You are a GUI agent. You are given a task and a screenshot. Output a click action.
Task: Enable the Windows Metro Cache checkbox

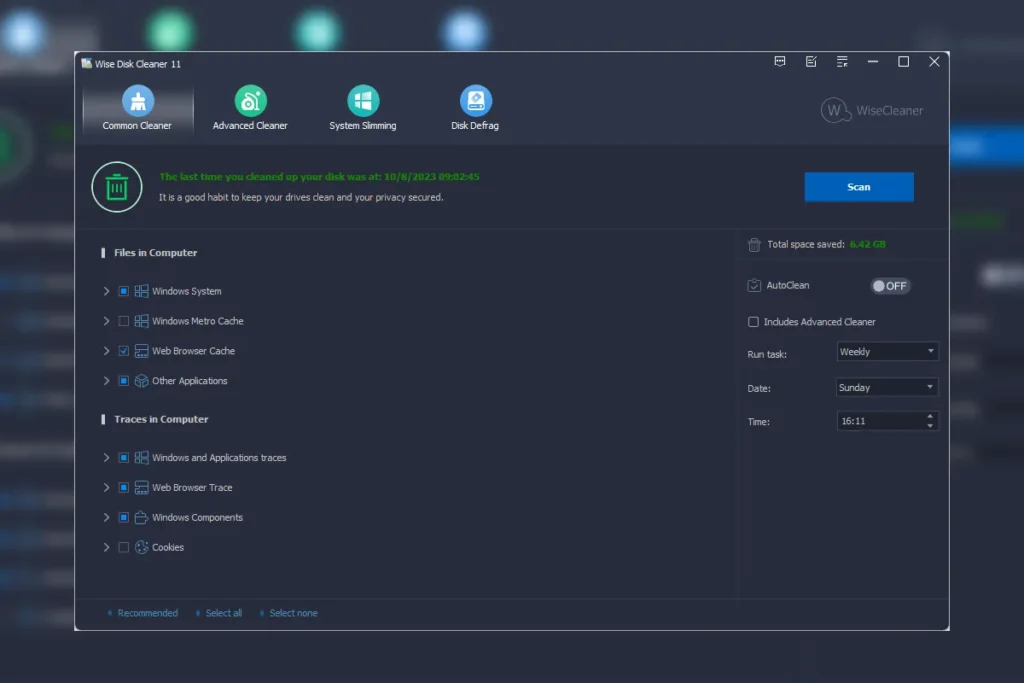click(x=124, y=321)
